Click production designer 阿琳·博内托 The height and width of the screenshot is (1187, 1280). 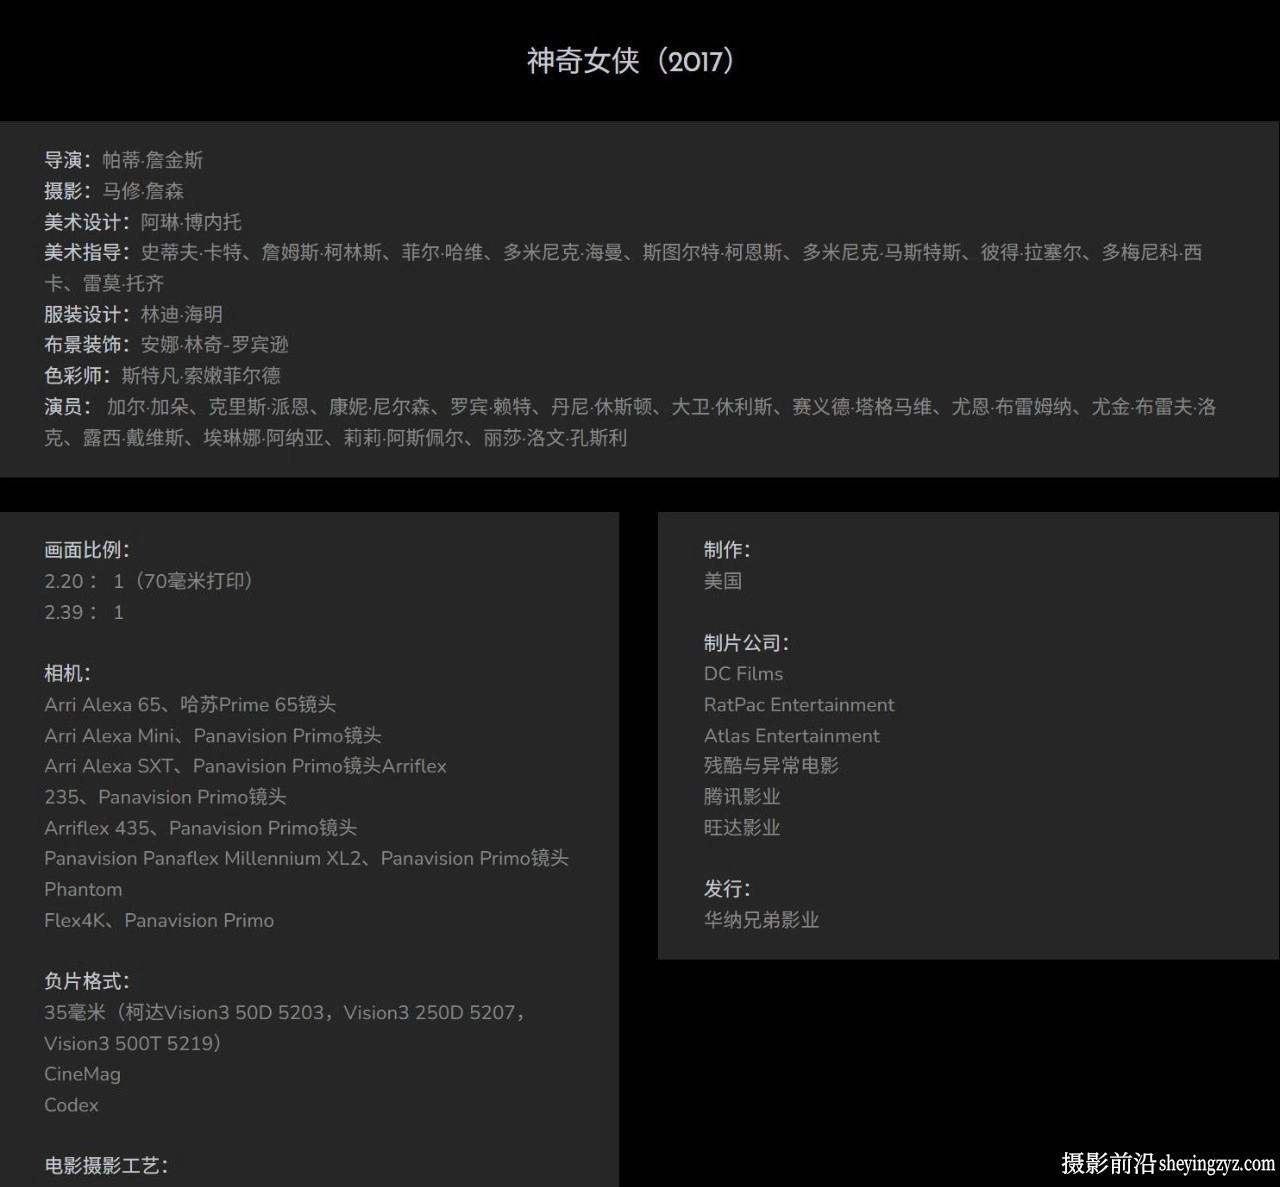pyautogui.click(x=191, y=222)
